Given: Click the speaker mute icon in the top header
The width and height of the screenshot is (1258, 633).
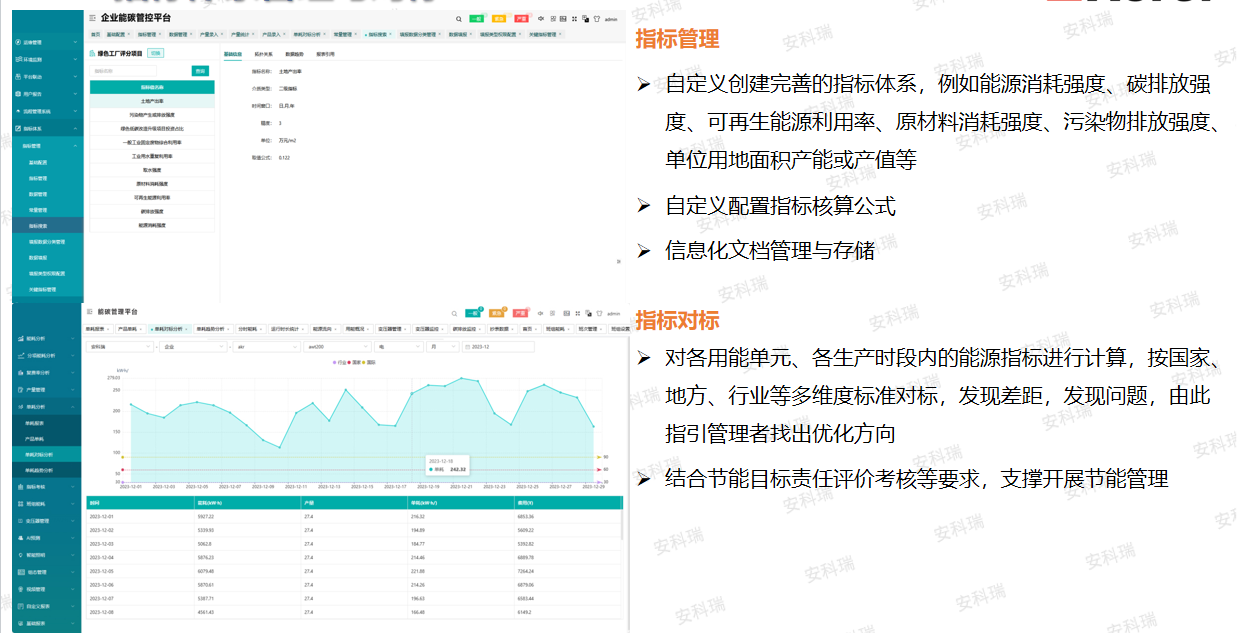Looking at the screenshot, I should pos(541,19).
